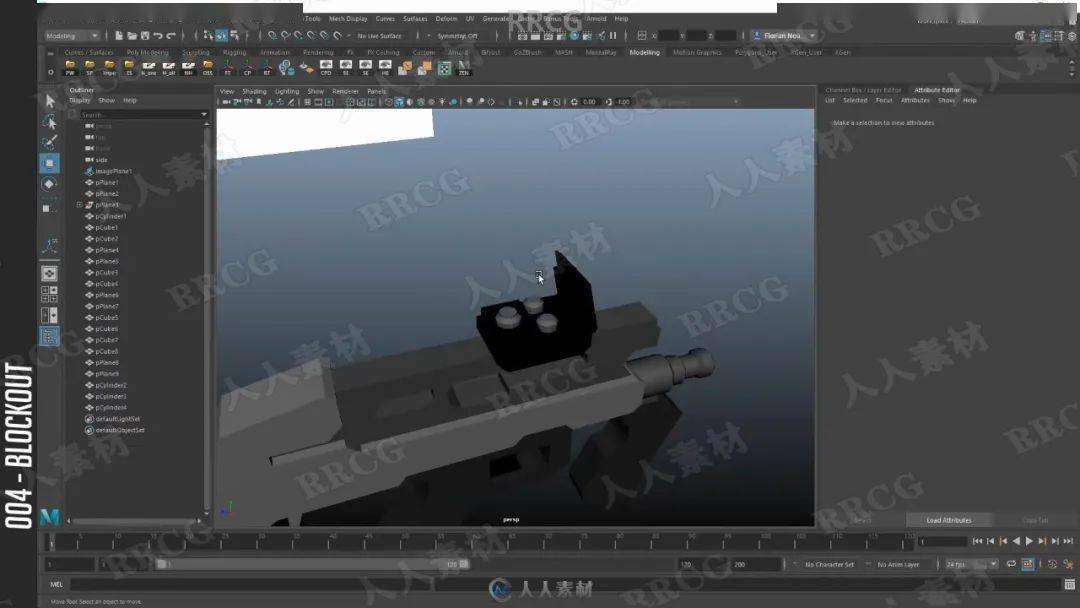Expand the pPlane3 node in Outliner
Viewport: 1080px width, 608px height.
click(x=79, y=205)
